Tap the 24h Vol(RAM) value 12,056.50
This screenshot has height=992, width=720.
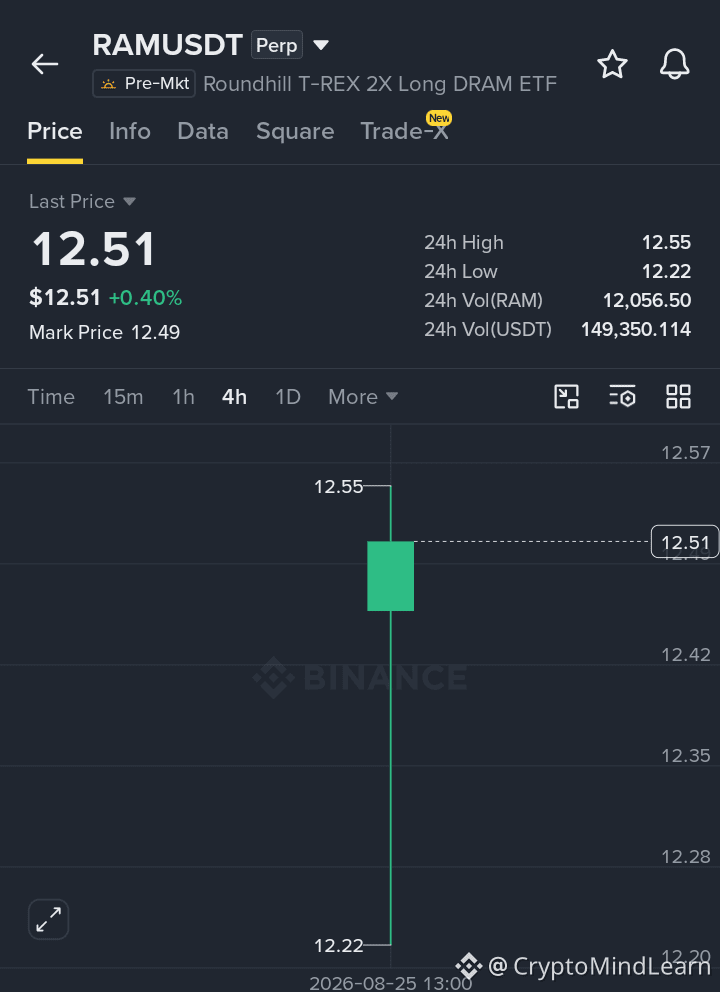pyautogui.click(x=647, y=300)
